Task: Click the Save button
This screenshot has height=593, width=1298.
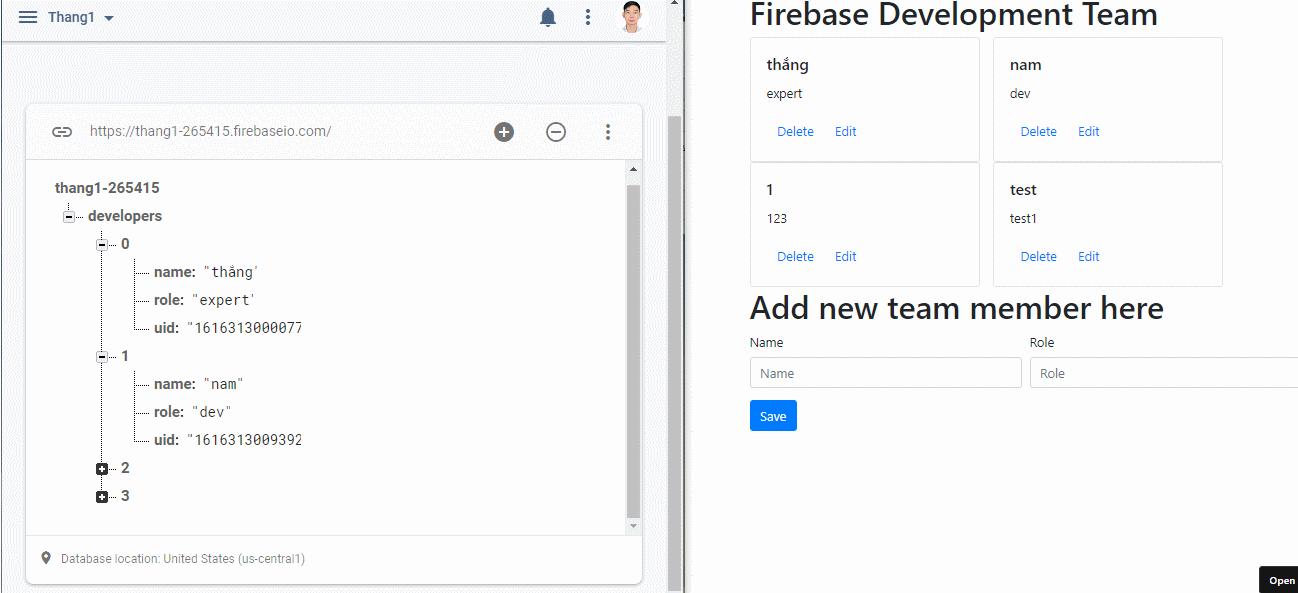Action: pyautogui.click(x=773, y=416)
